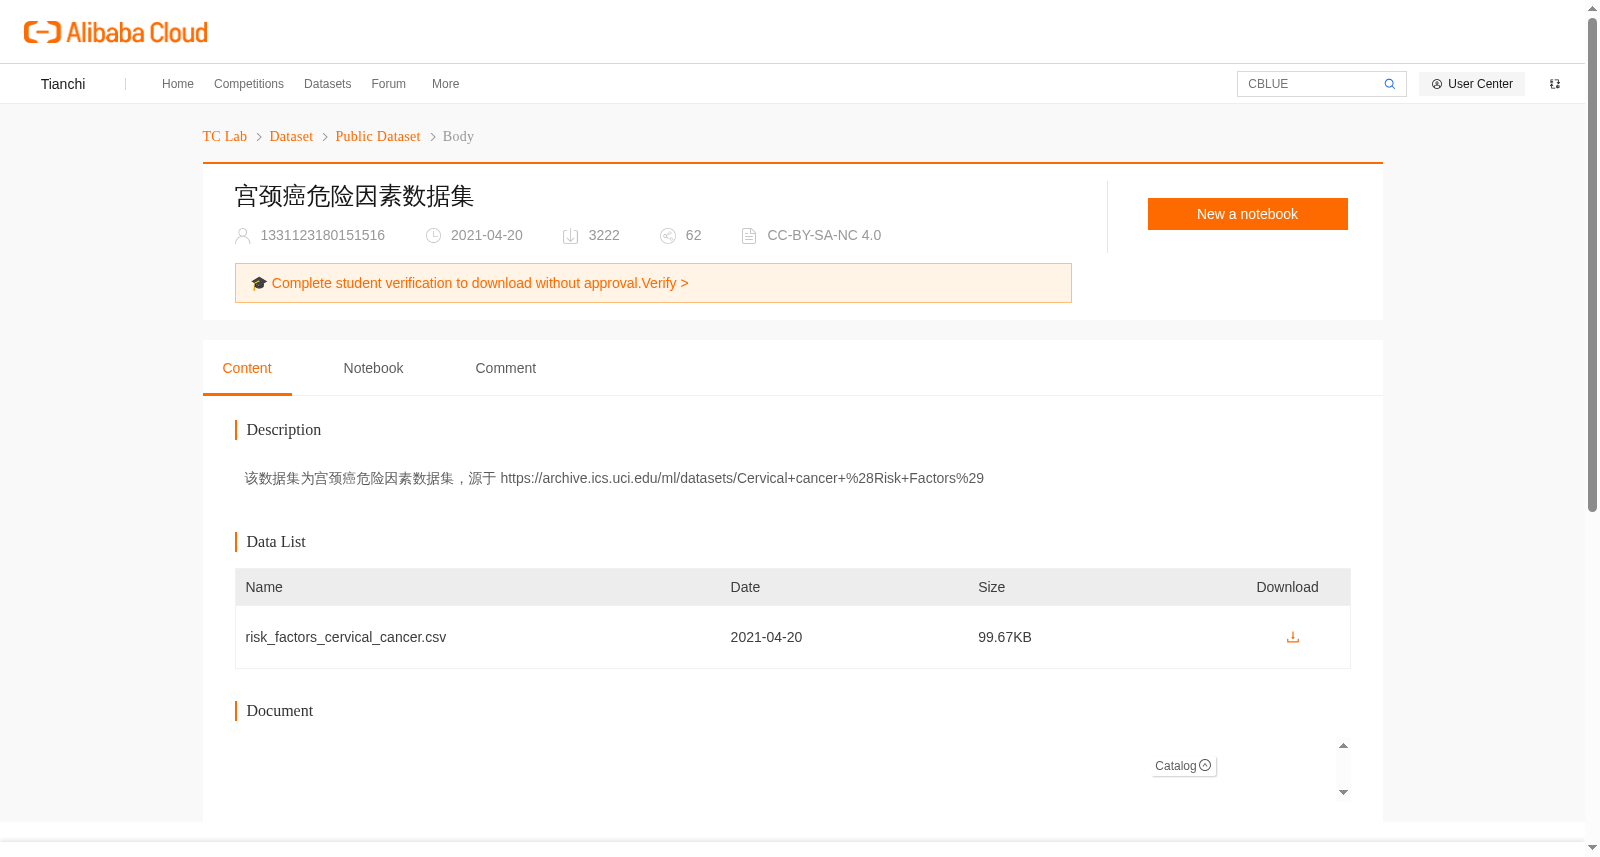
Task: Click the Description section heading
Action: pyautogui.click(x=284, y=430)
